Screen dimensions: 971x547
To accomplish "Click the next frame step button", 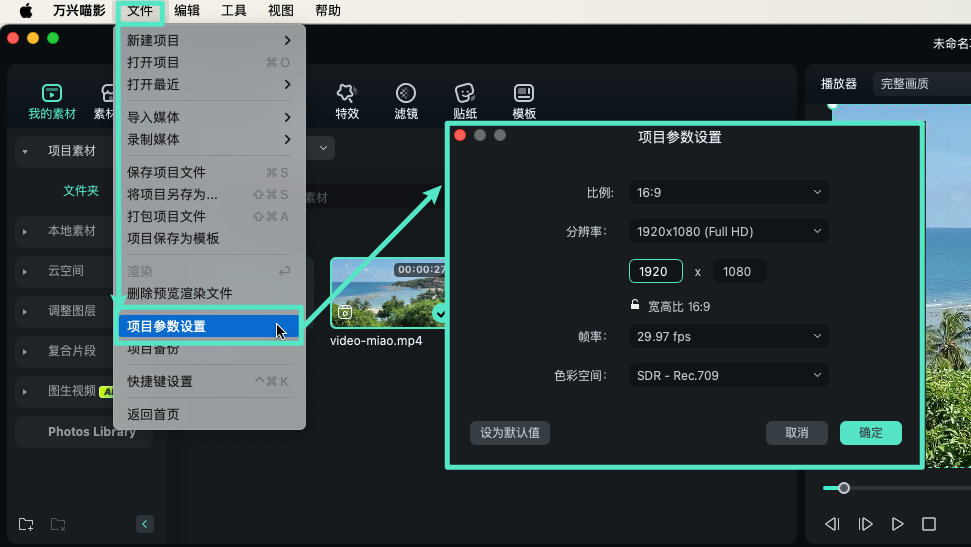I will 865,524.
